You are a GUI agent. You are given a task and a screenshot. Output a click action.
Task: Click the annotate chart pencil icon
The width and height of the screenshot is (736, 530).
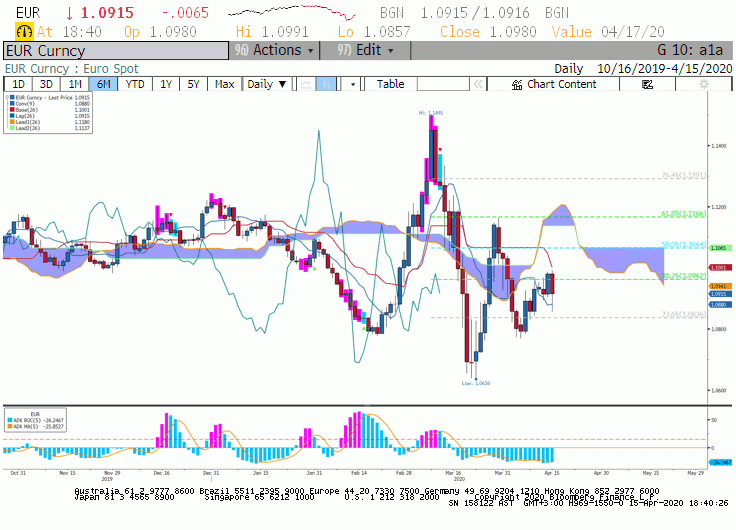click(x=647, y=84)
